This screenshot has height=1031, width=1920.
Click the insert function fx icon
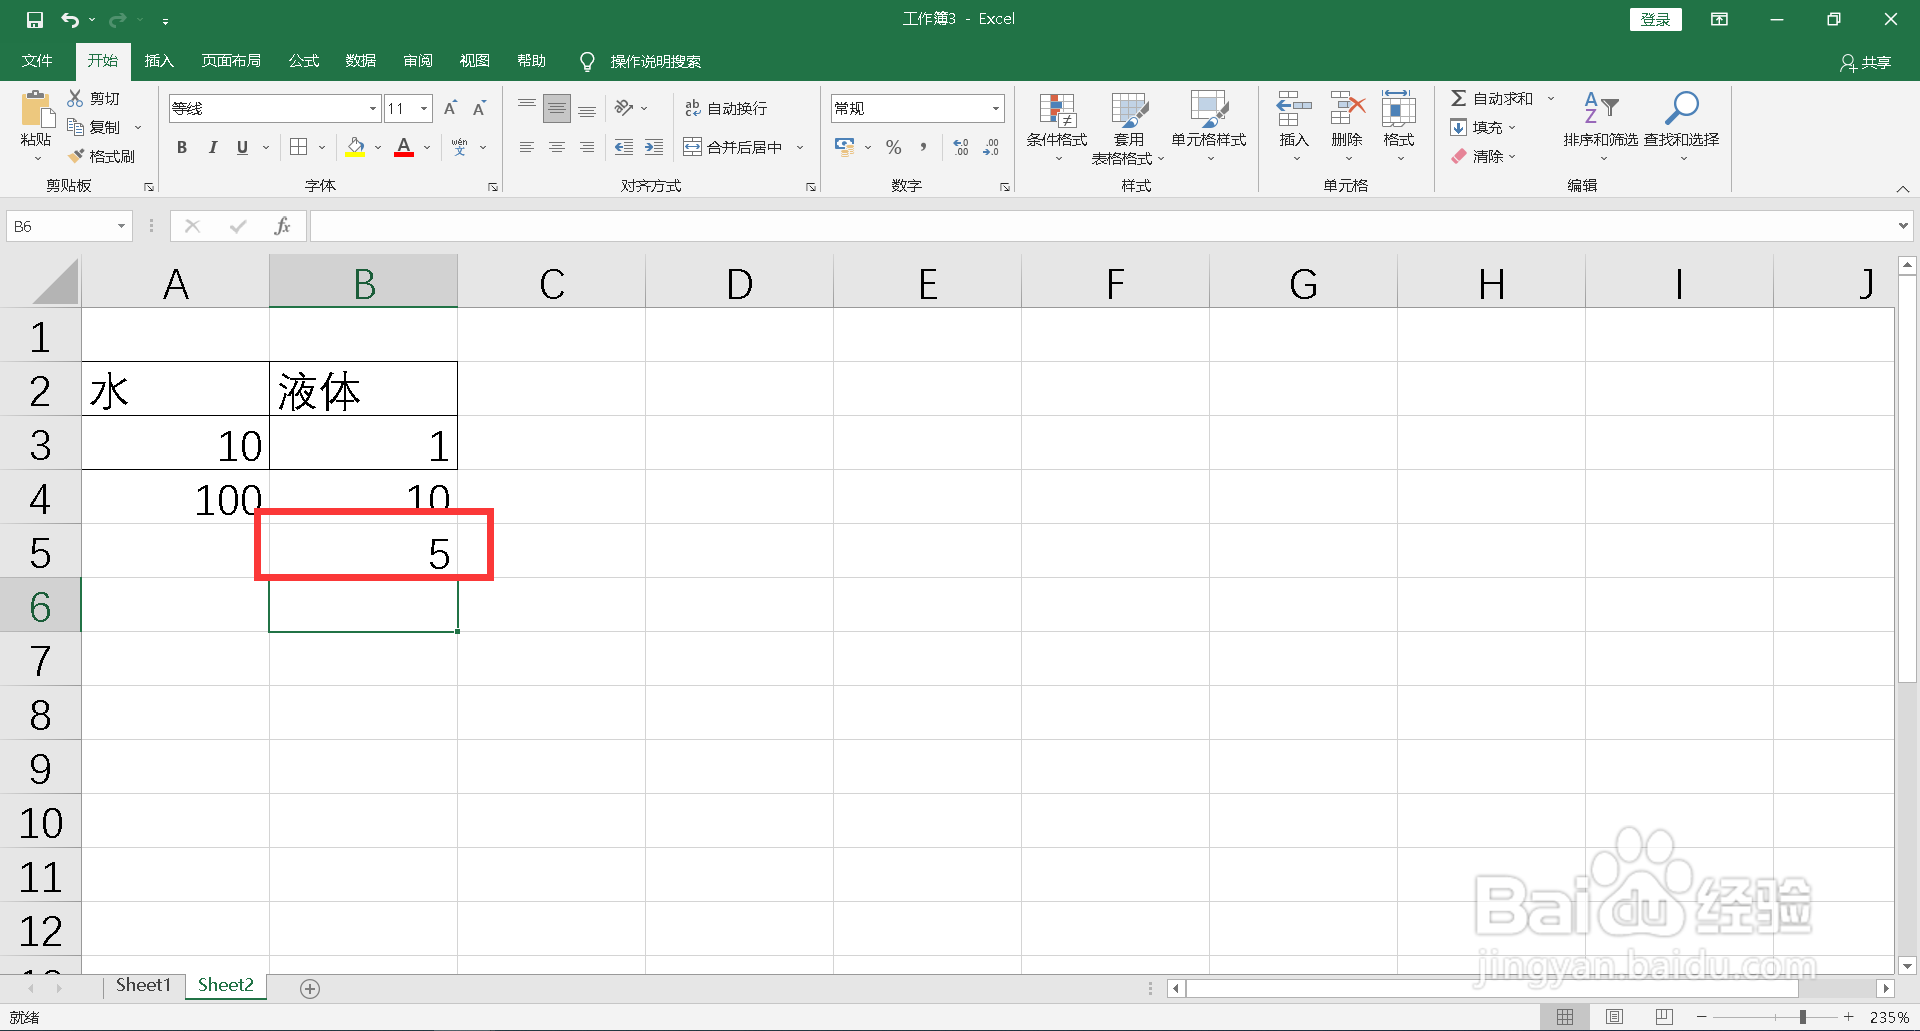click(282, 226)
